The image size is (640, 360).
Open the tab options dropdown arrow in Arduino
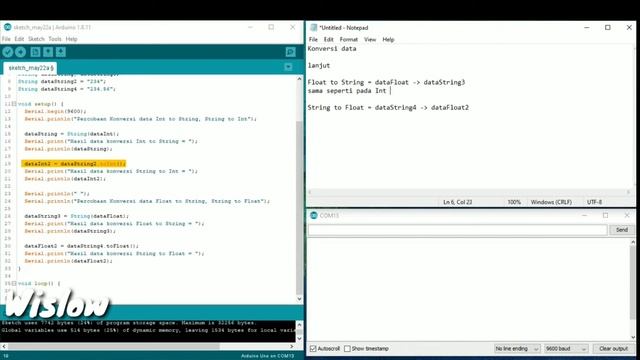click(x=288, y=67)
